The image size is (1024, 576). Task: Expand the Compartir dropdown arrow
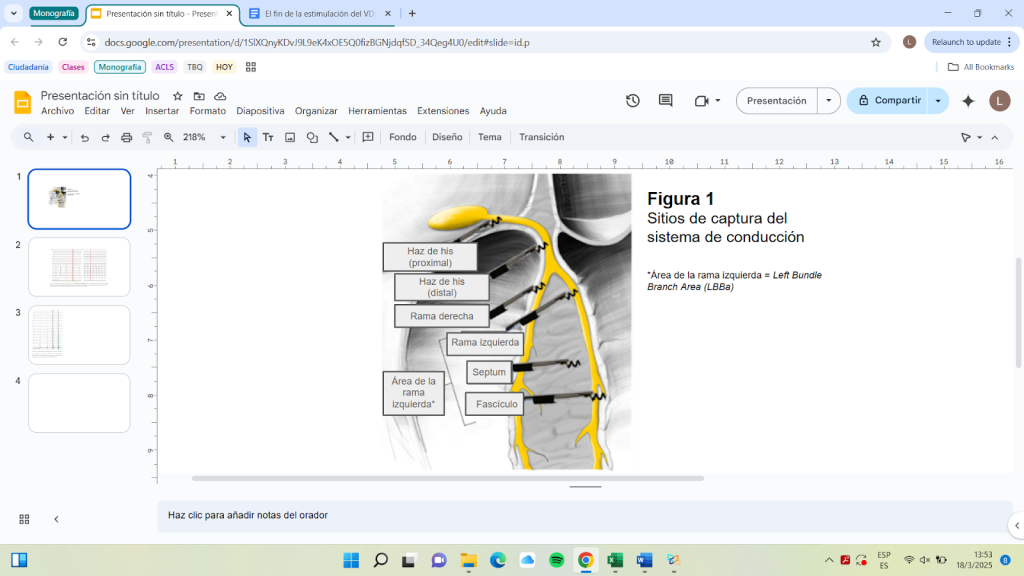pos(938,101)
